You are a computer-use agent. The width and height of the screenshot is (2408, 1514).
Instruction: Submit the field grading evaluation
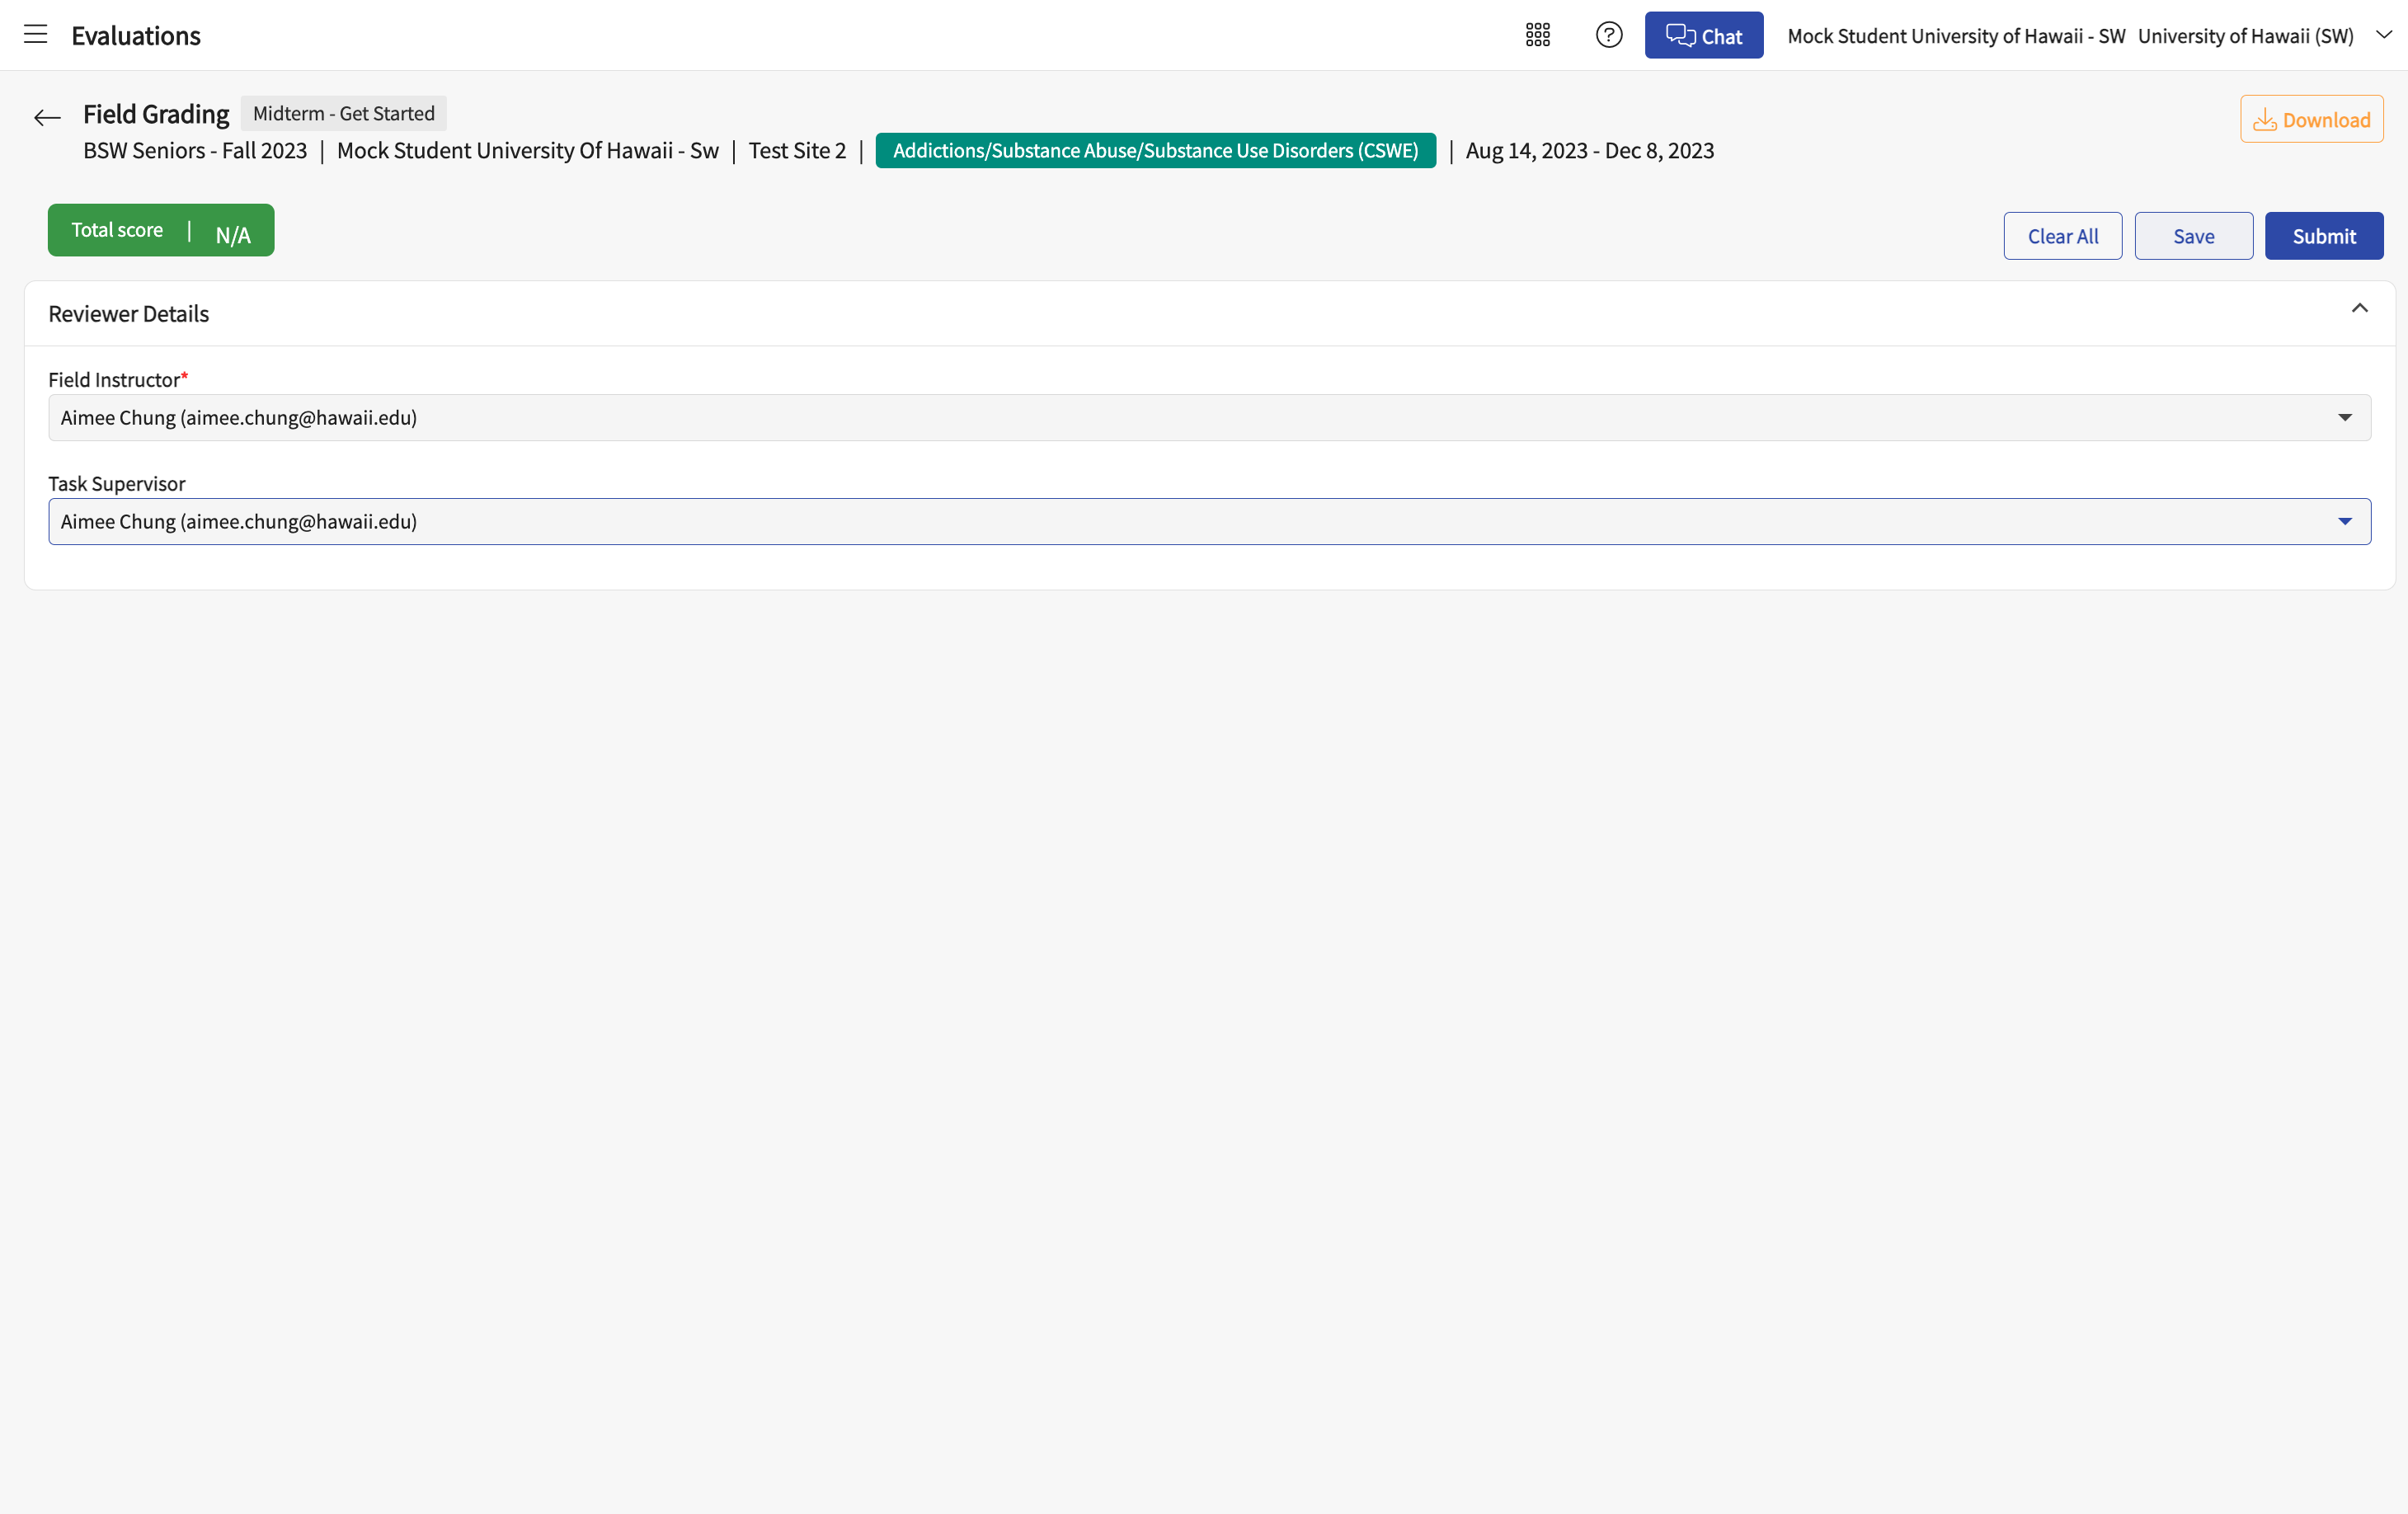(x=2323, y=236)
